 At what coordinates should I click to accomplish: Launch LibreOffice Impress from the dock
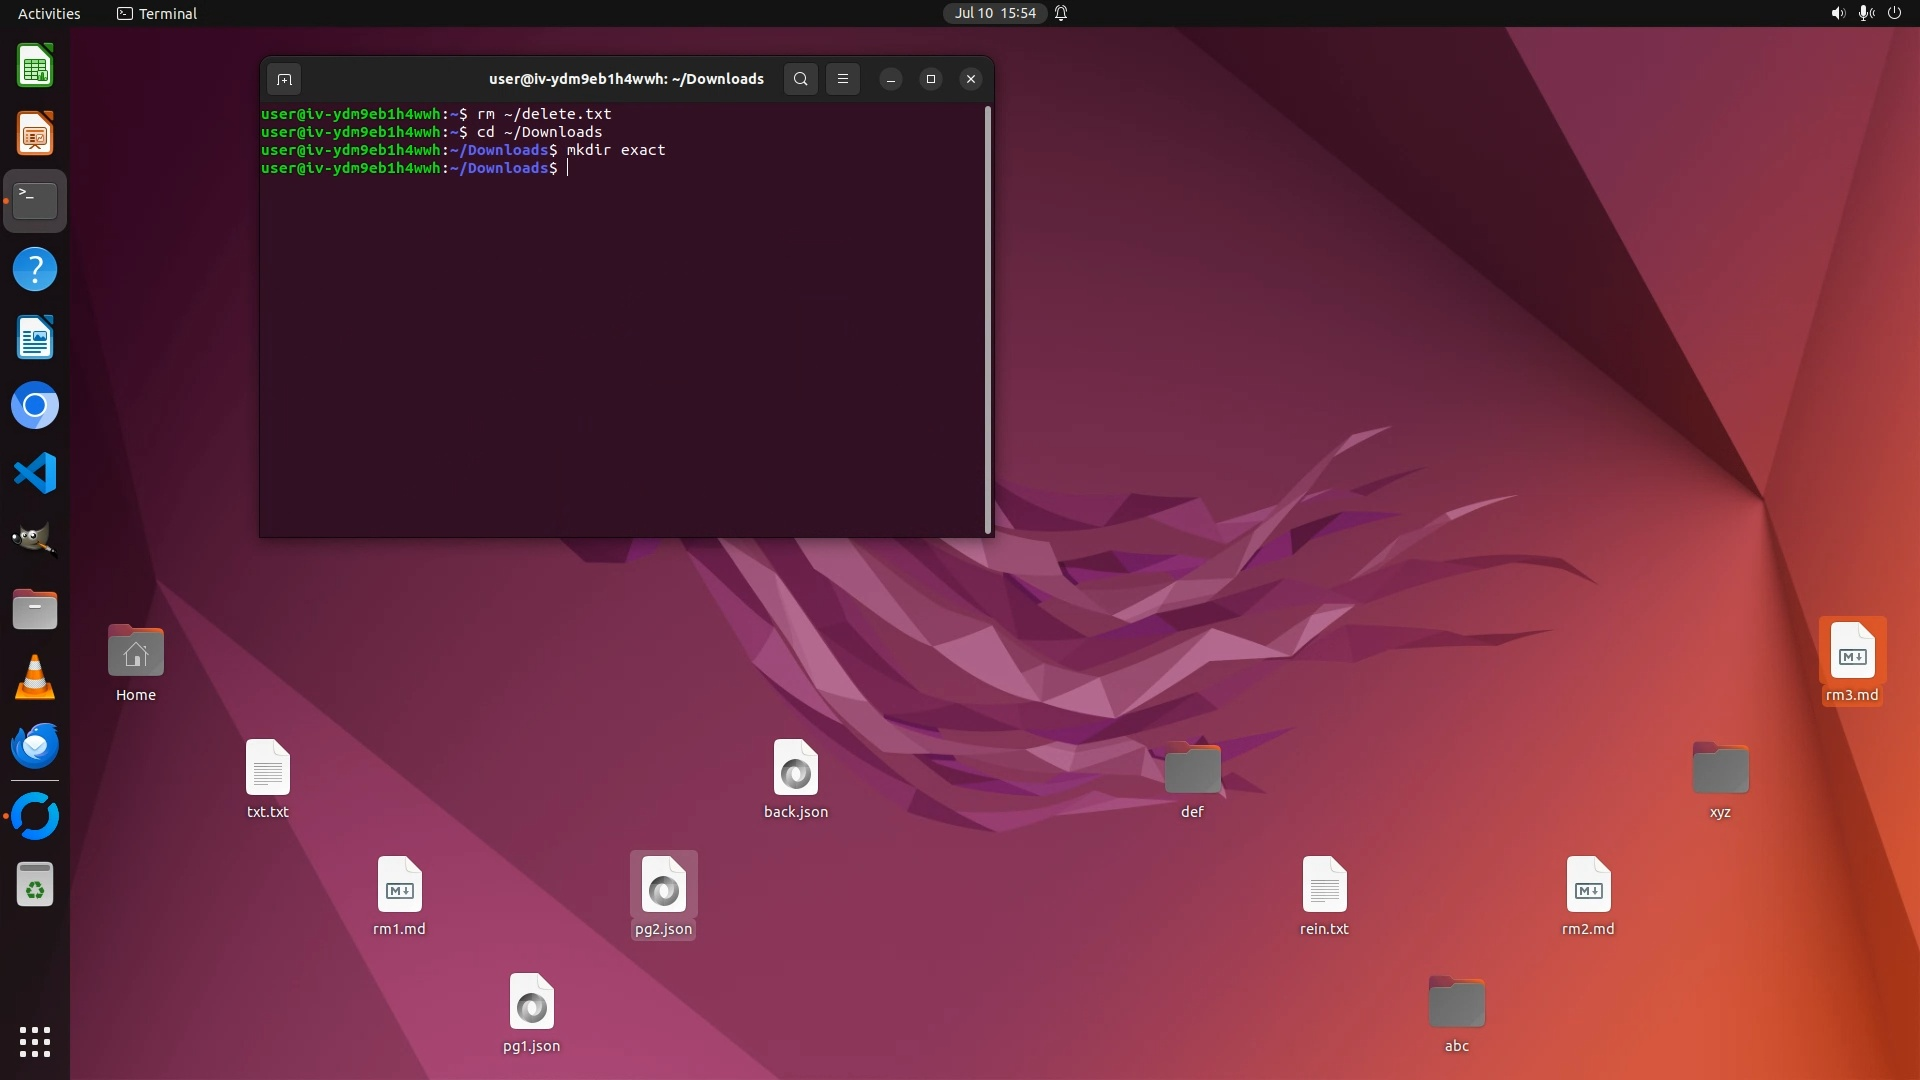coord(35,134)
